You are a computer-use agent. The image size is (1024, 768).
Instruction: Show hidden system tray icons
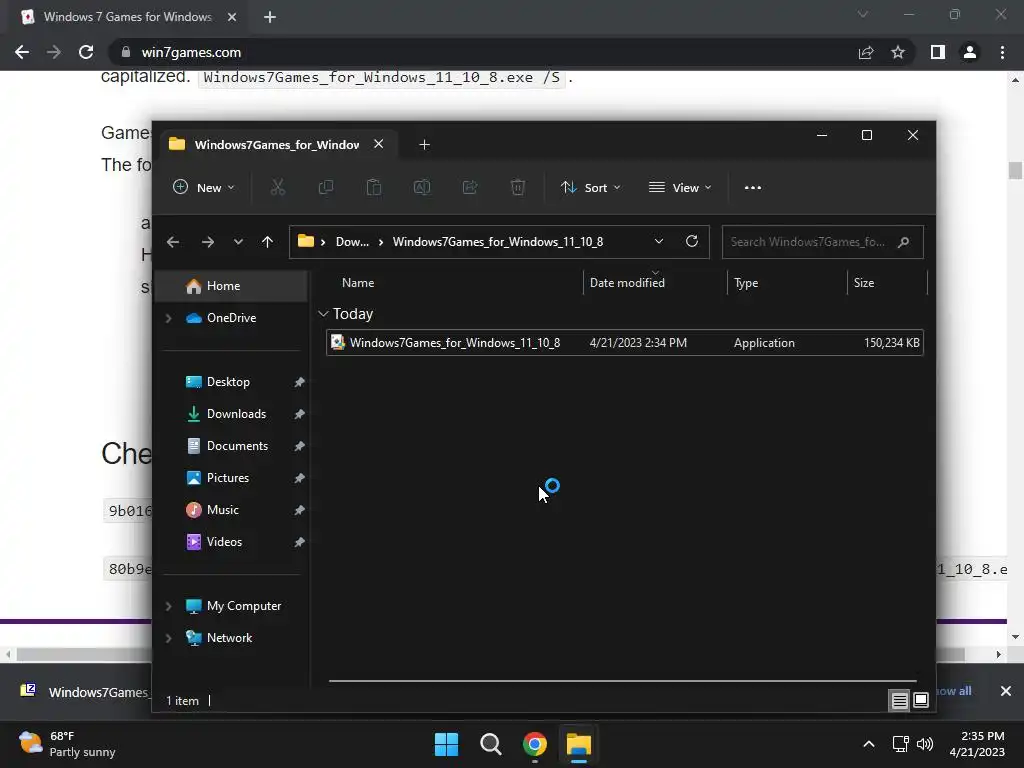[x=869, y=744]
